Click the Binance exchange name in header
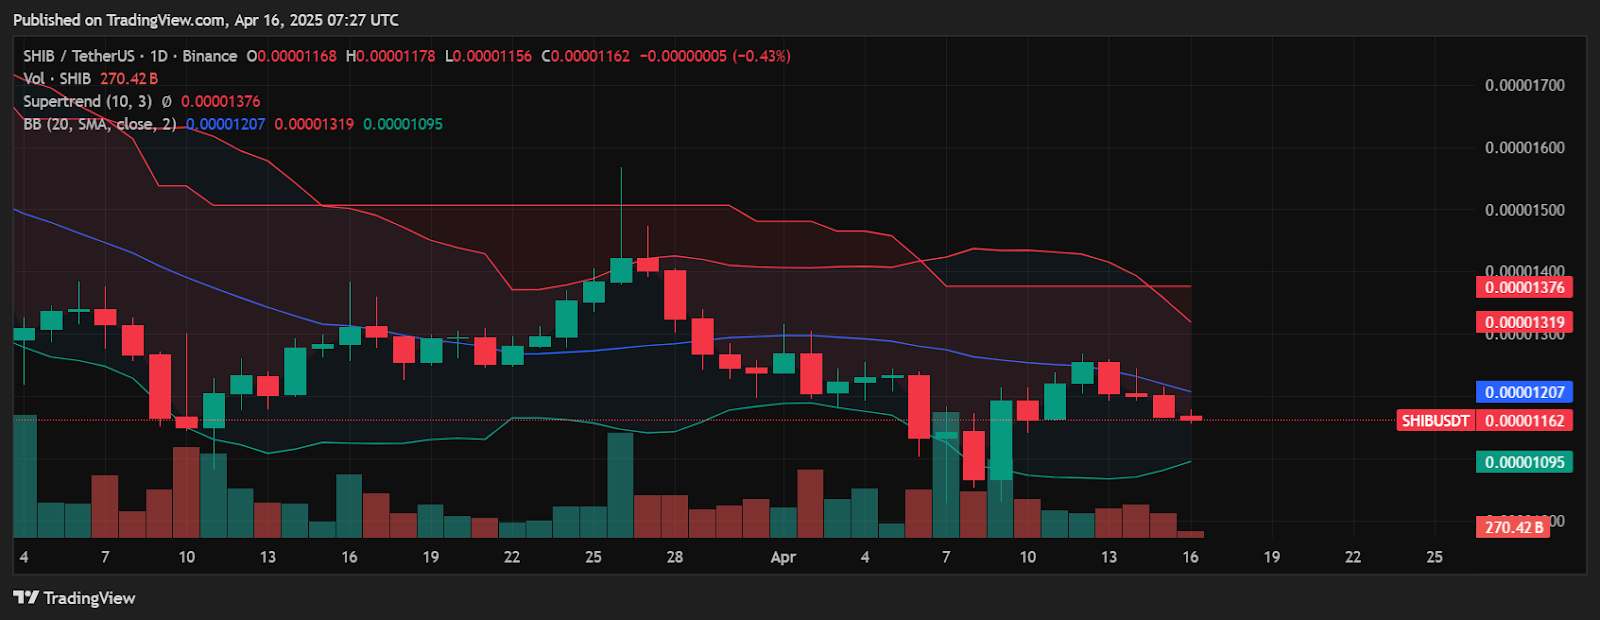Screen dimensions: 1600x620 pyautogui.click(x=210, y=56)
